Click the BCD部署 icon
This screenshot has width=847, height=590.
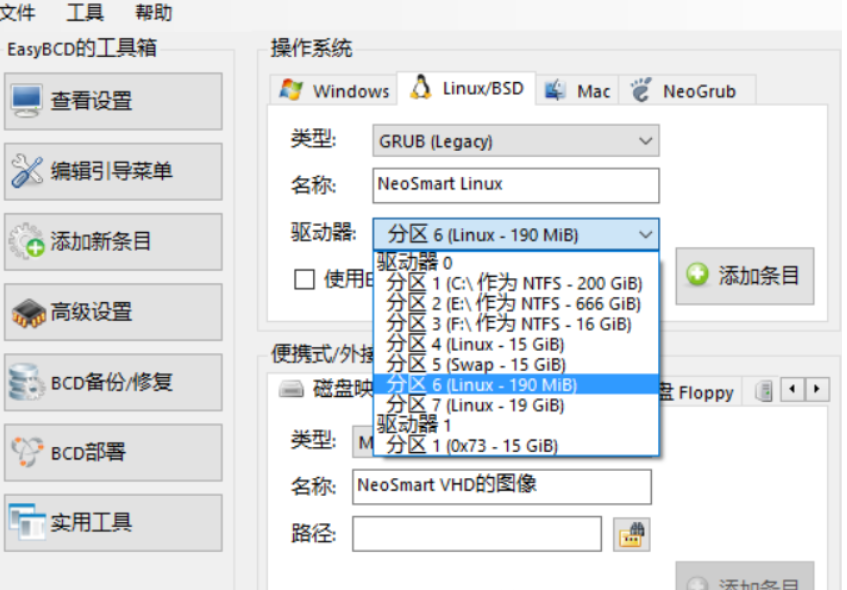point(27,452)
